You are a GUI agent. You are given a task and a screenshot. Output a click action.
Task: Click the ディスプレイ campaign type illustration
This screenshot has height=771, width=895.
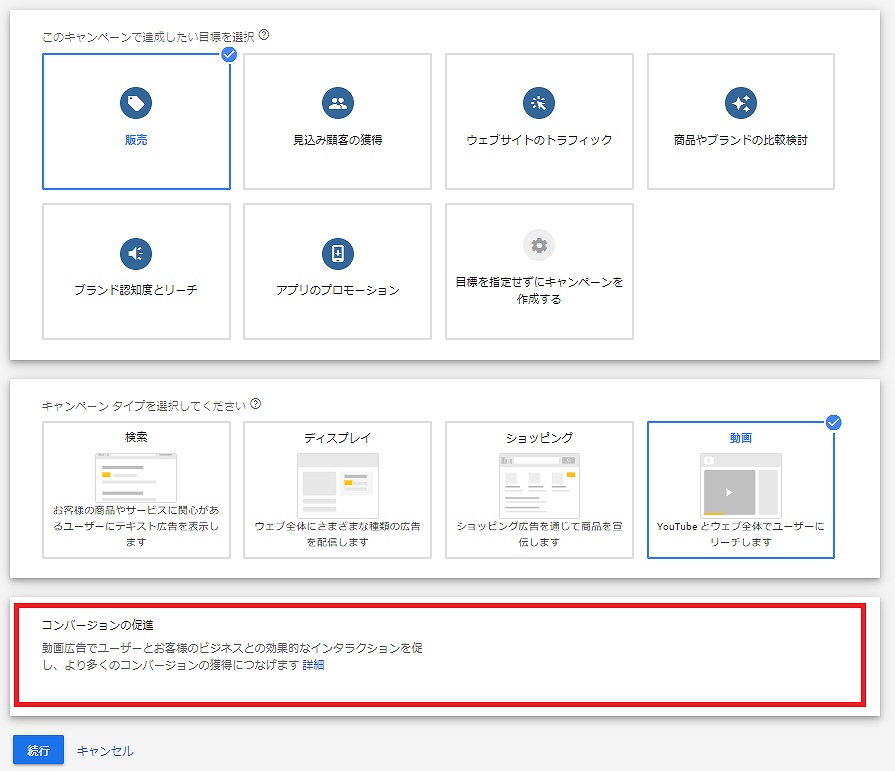(338, 485)
